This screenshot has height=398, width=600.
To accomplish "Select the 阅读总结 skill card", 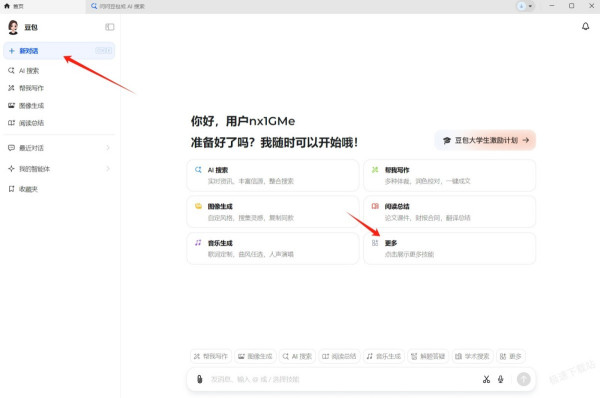I will click(x=450, y=212).
